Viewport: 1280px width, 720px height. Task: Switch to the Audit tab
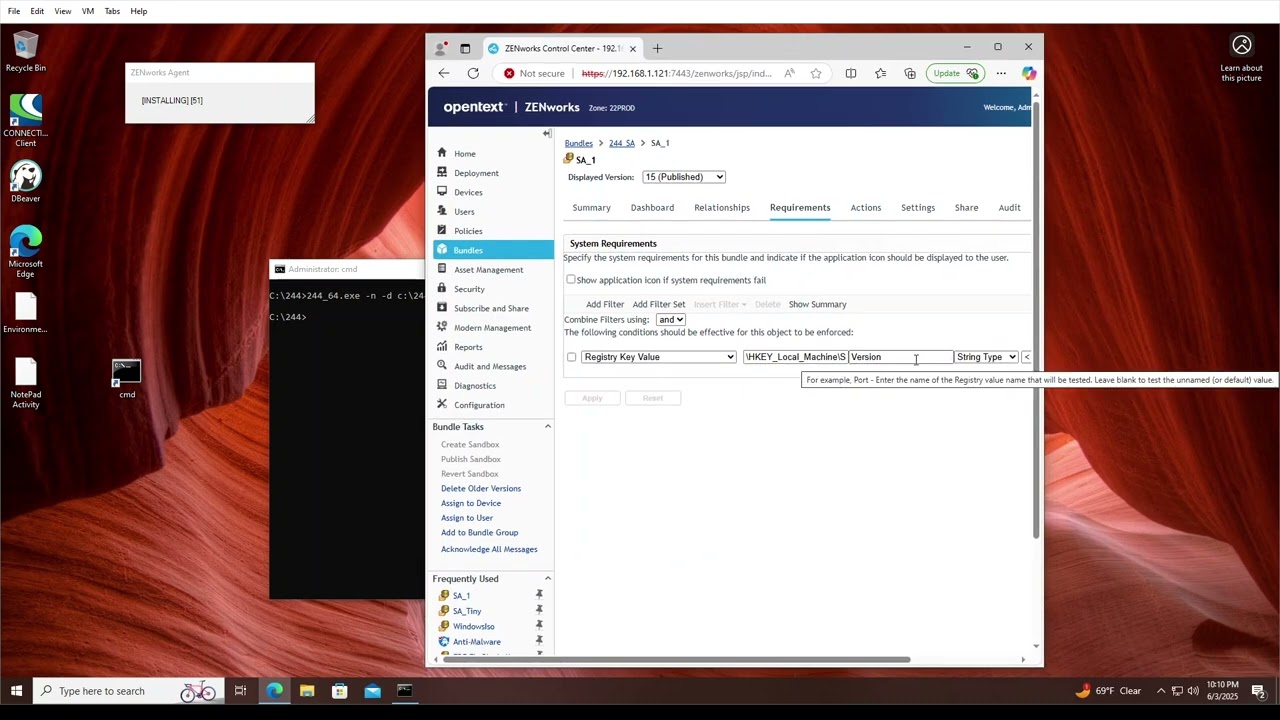click(x=1009, y=208)
